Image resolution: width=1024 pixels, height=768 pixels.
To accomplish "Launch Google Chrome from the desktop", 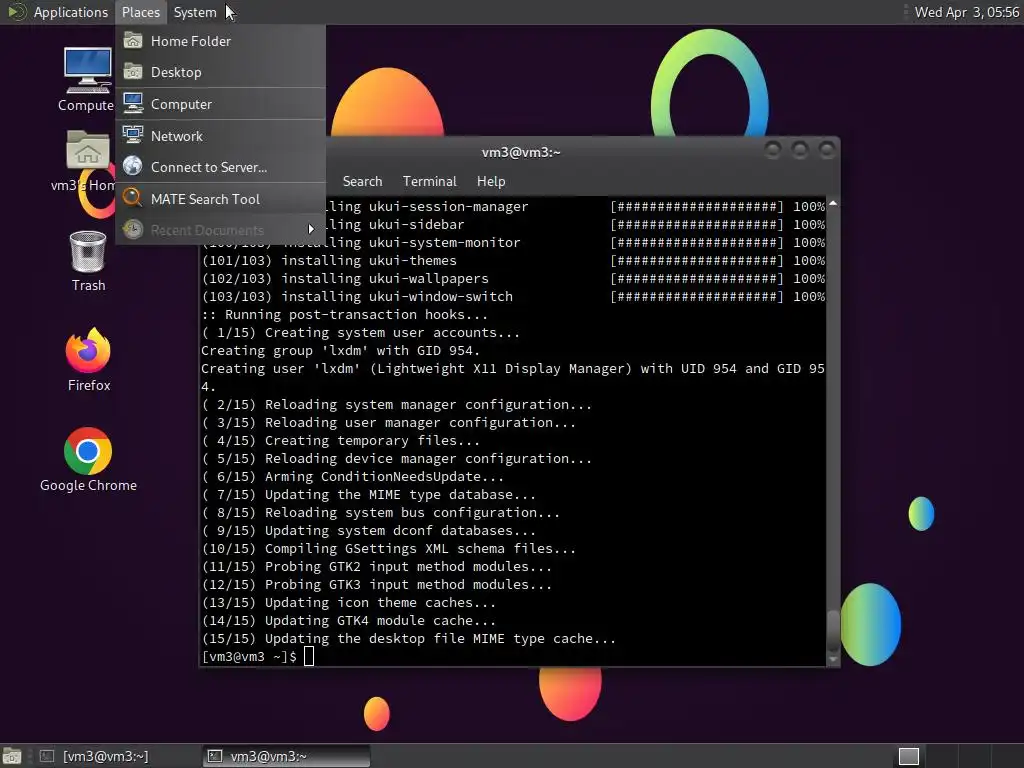I will click(x=88, y=451).
